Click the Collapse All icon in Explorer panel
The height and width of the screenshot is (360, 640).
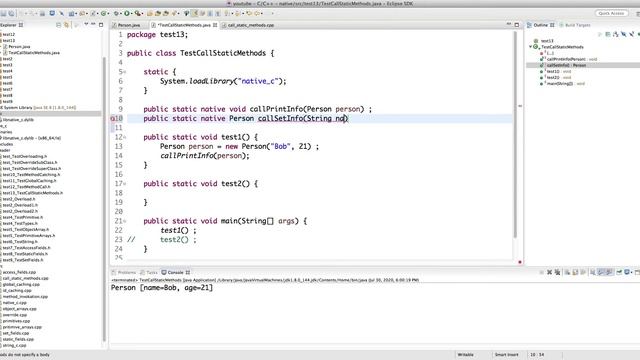tap(58, 25)
